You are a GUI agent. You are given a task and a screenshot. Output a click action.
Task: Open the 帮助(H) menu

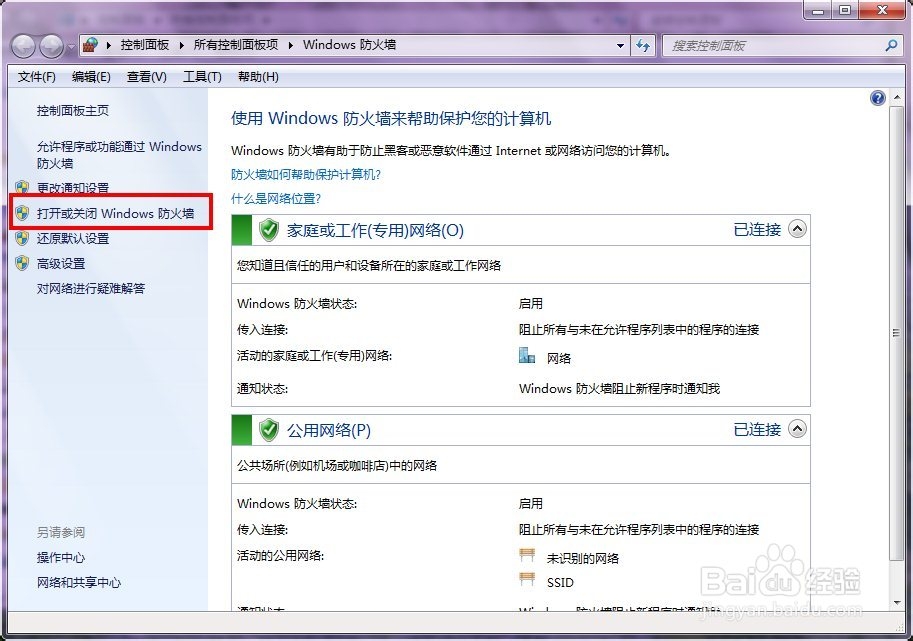(258, 77)
